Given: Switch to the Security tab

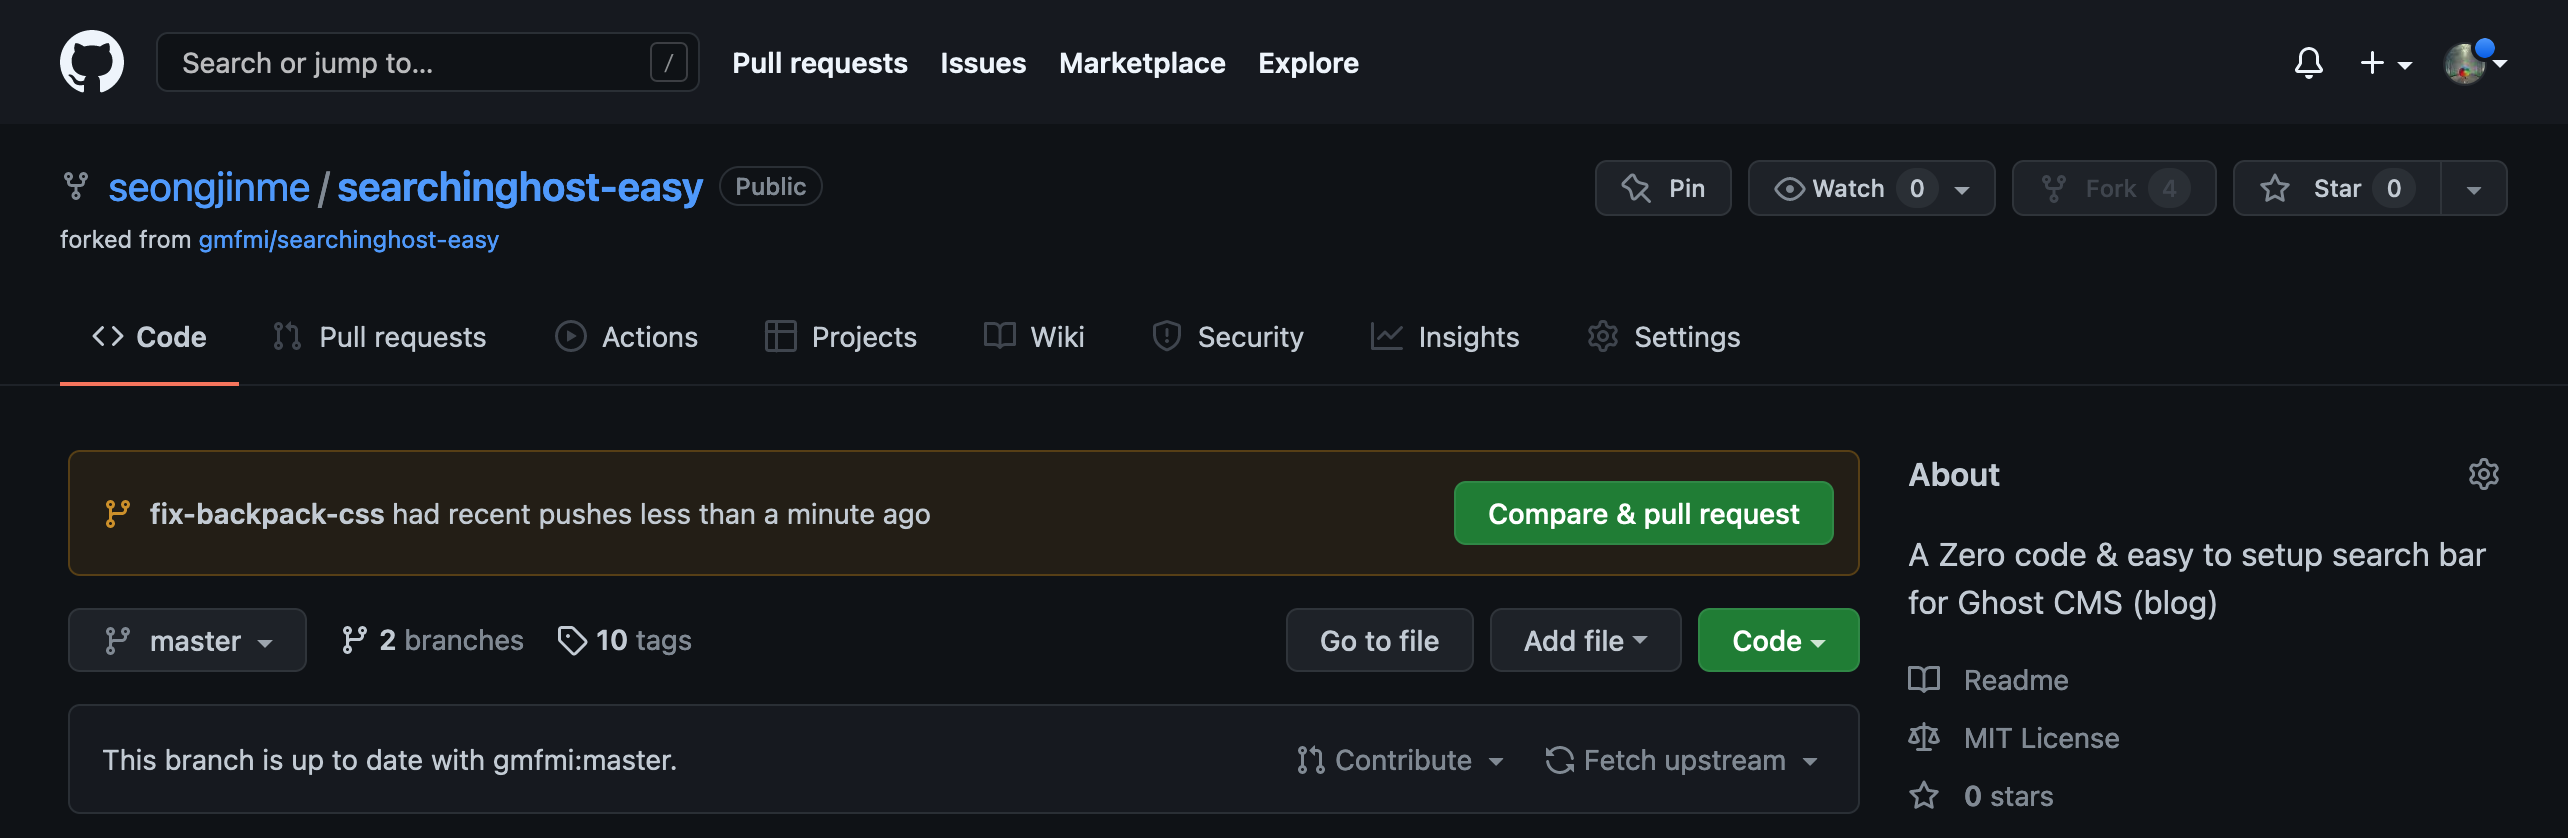Looking at the screenshot, I should (1228, 337).
